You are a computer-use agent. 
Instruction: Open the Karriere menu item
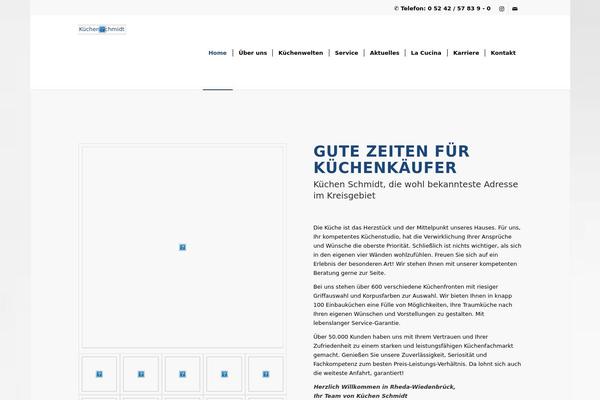click(466, 53)
